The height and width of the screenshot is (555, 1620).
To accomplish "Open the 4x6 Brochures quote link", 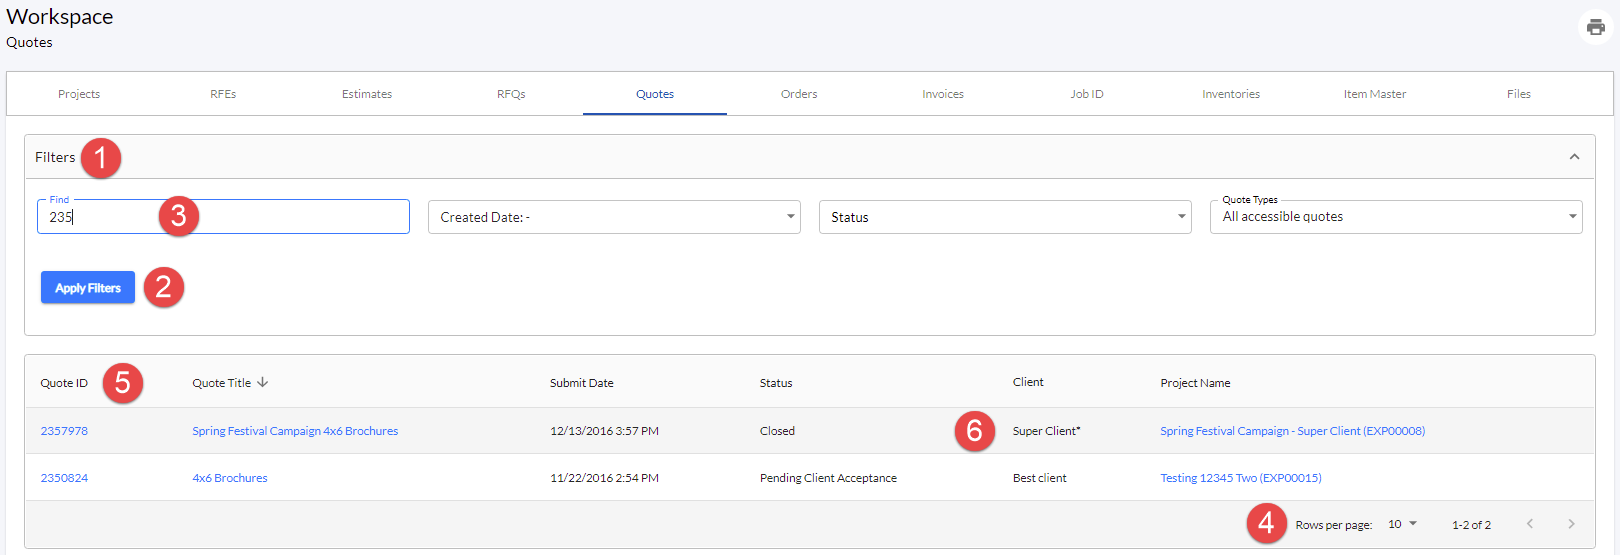I will [230, 478].
